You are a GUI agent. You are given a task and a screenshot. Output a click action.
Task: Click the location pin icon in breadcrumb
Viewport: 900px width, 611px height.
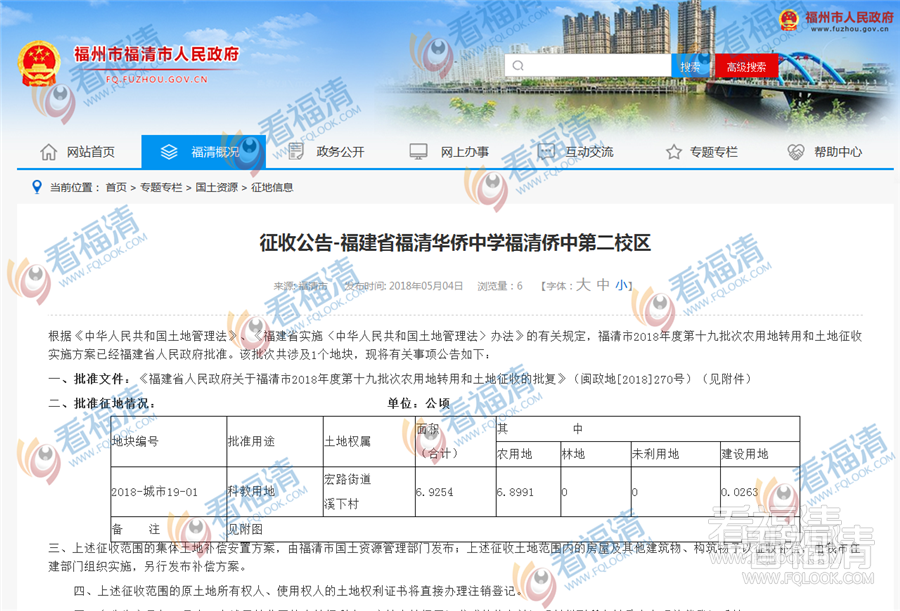tap(37, 187)
